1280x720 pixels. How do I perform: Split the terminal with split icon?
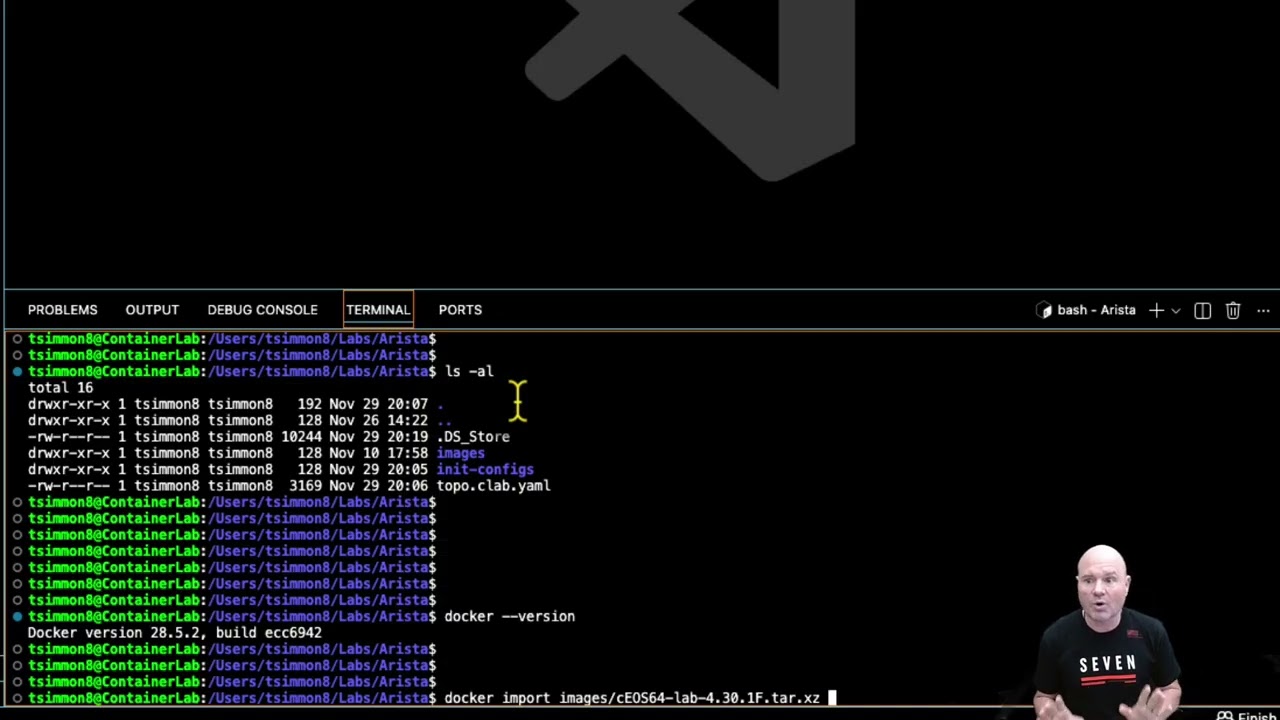coord(1202,310)
